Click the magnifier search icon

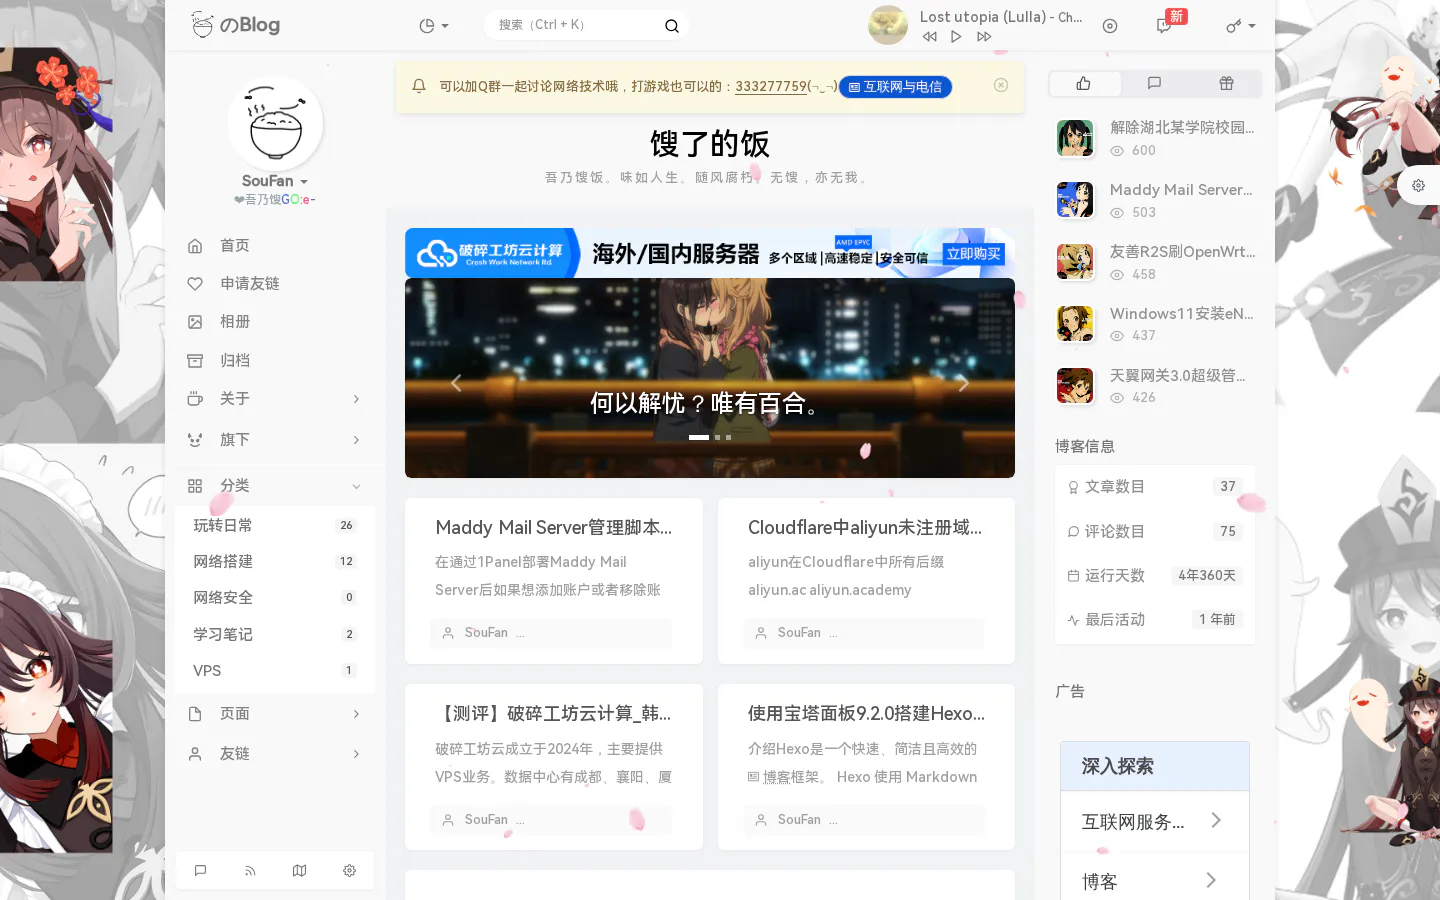coord(672,26)
